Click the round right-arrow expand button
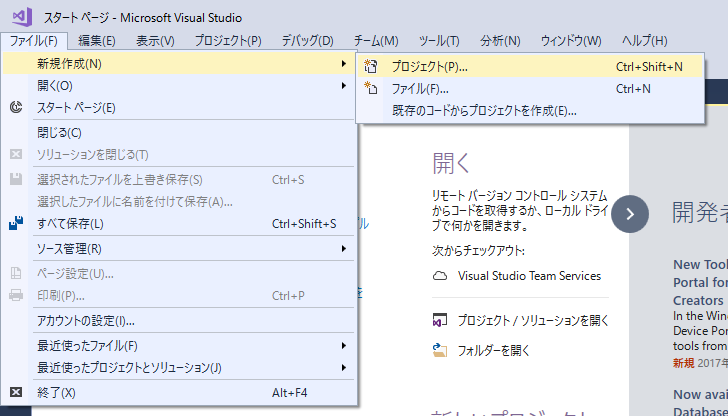728x416 pixels. click(x=630, y=214)
